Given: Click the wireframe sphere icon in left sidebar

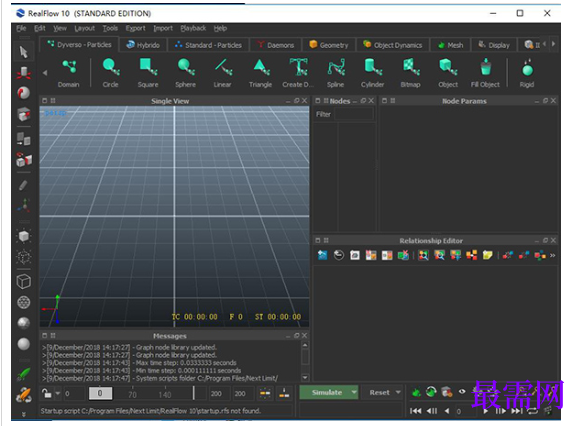Looking at the screenshot, I should click(24, 302).
